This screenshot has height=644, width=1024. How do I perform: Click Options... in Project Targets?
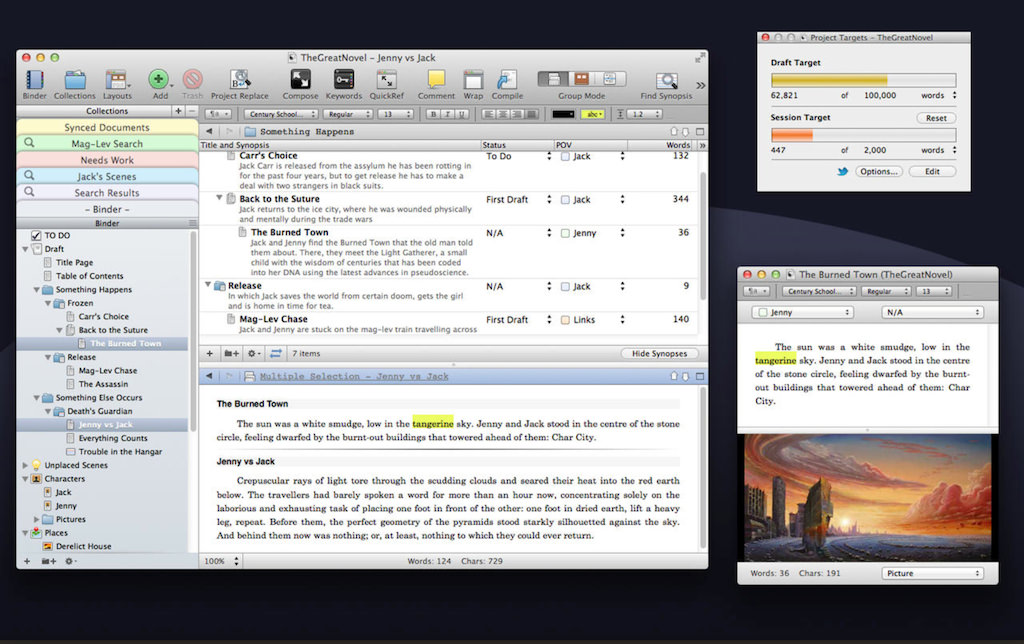[878, 171]
